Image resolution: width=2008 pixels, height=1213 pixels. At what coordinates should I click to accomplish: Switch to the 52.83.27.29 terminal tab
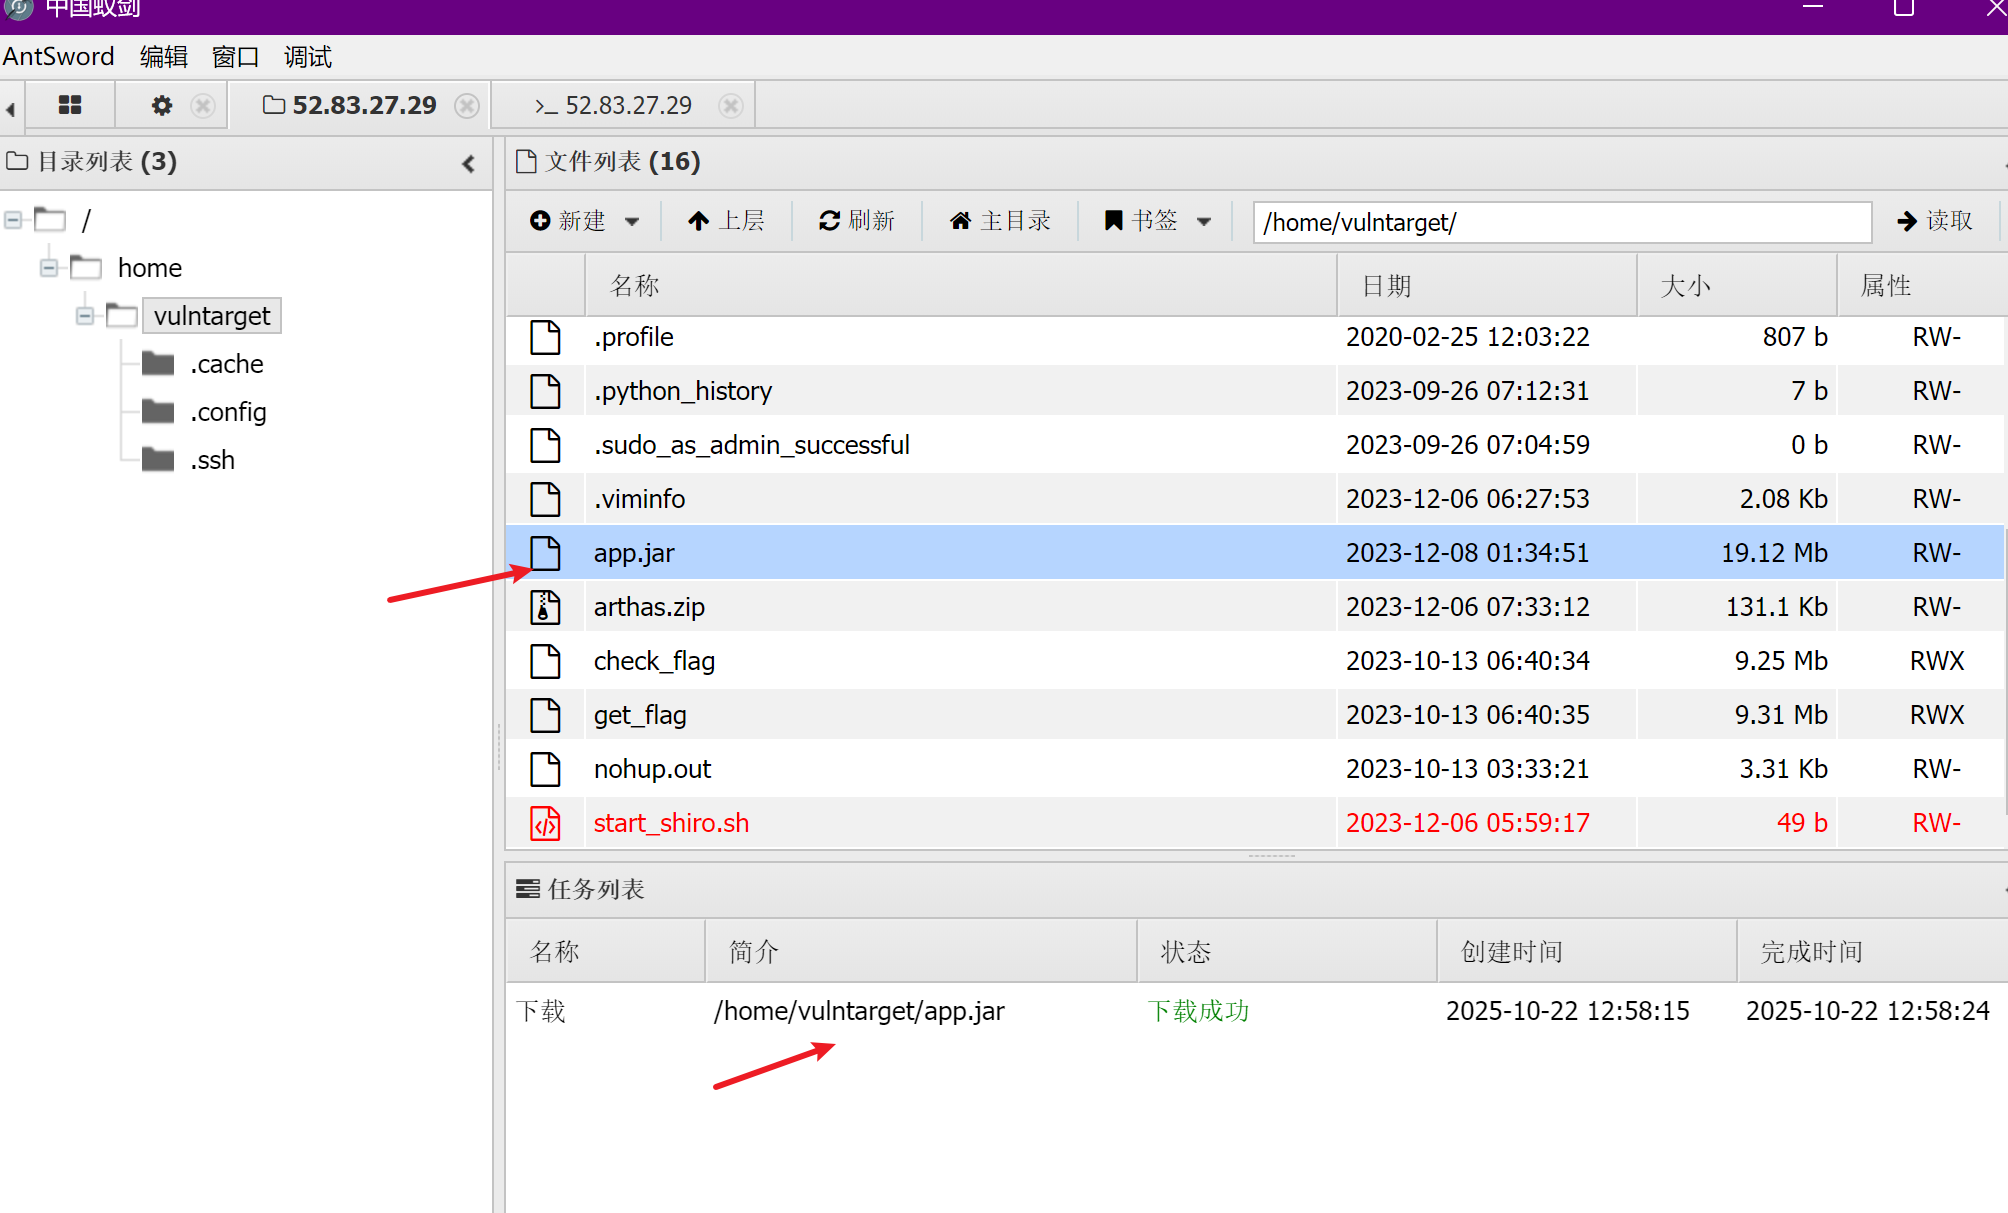tap(614, 105)
